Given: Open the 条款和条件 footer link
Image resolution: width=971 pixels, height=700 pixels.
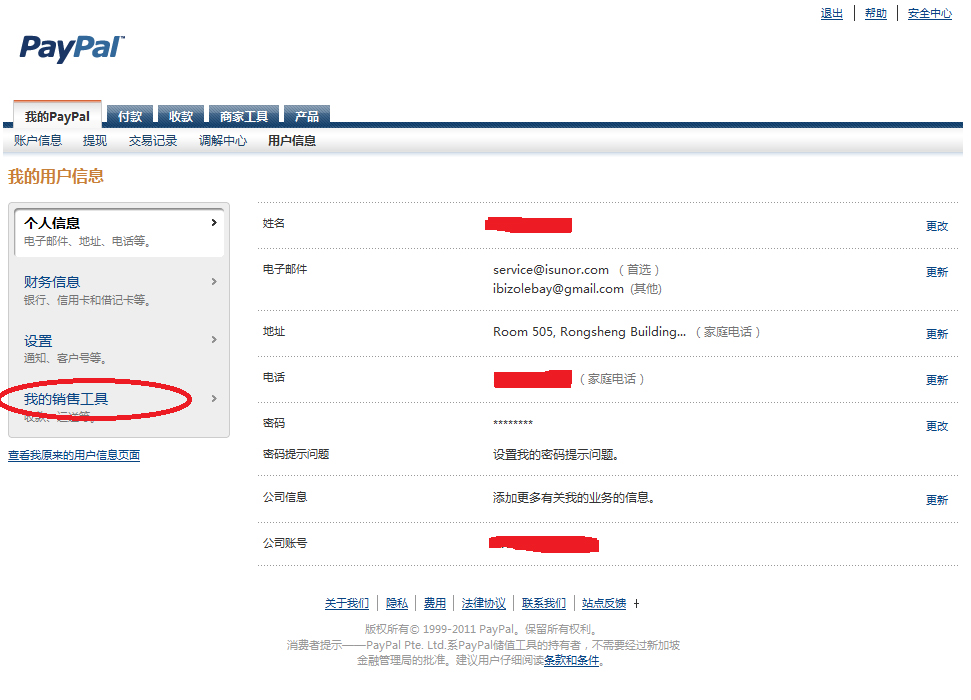Looking at the screenshot, I should point(571,661).
